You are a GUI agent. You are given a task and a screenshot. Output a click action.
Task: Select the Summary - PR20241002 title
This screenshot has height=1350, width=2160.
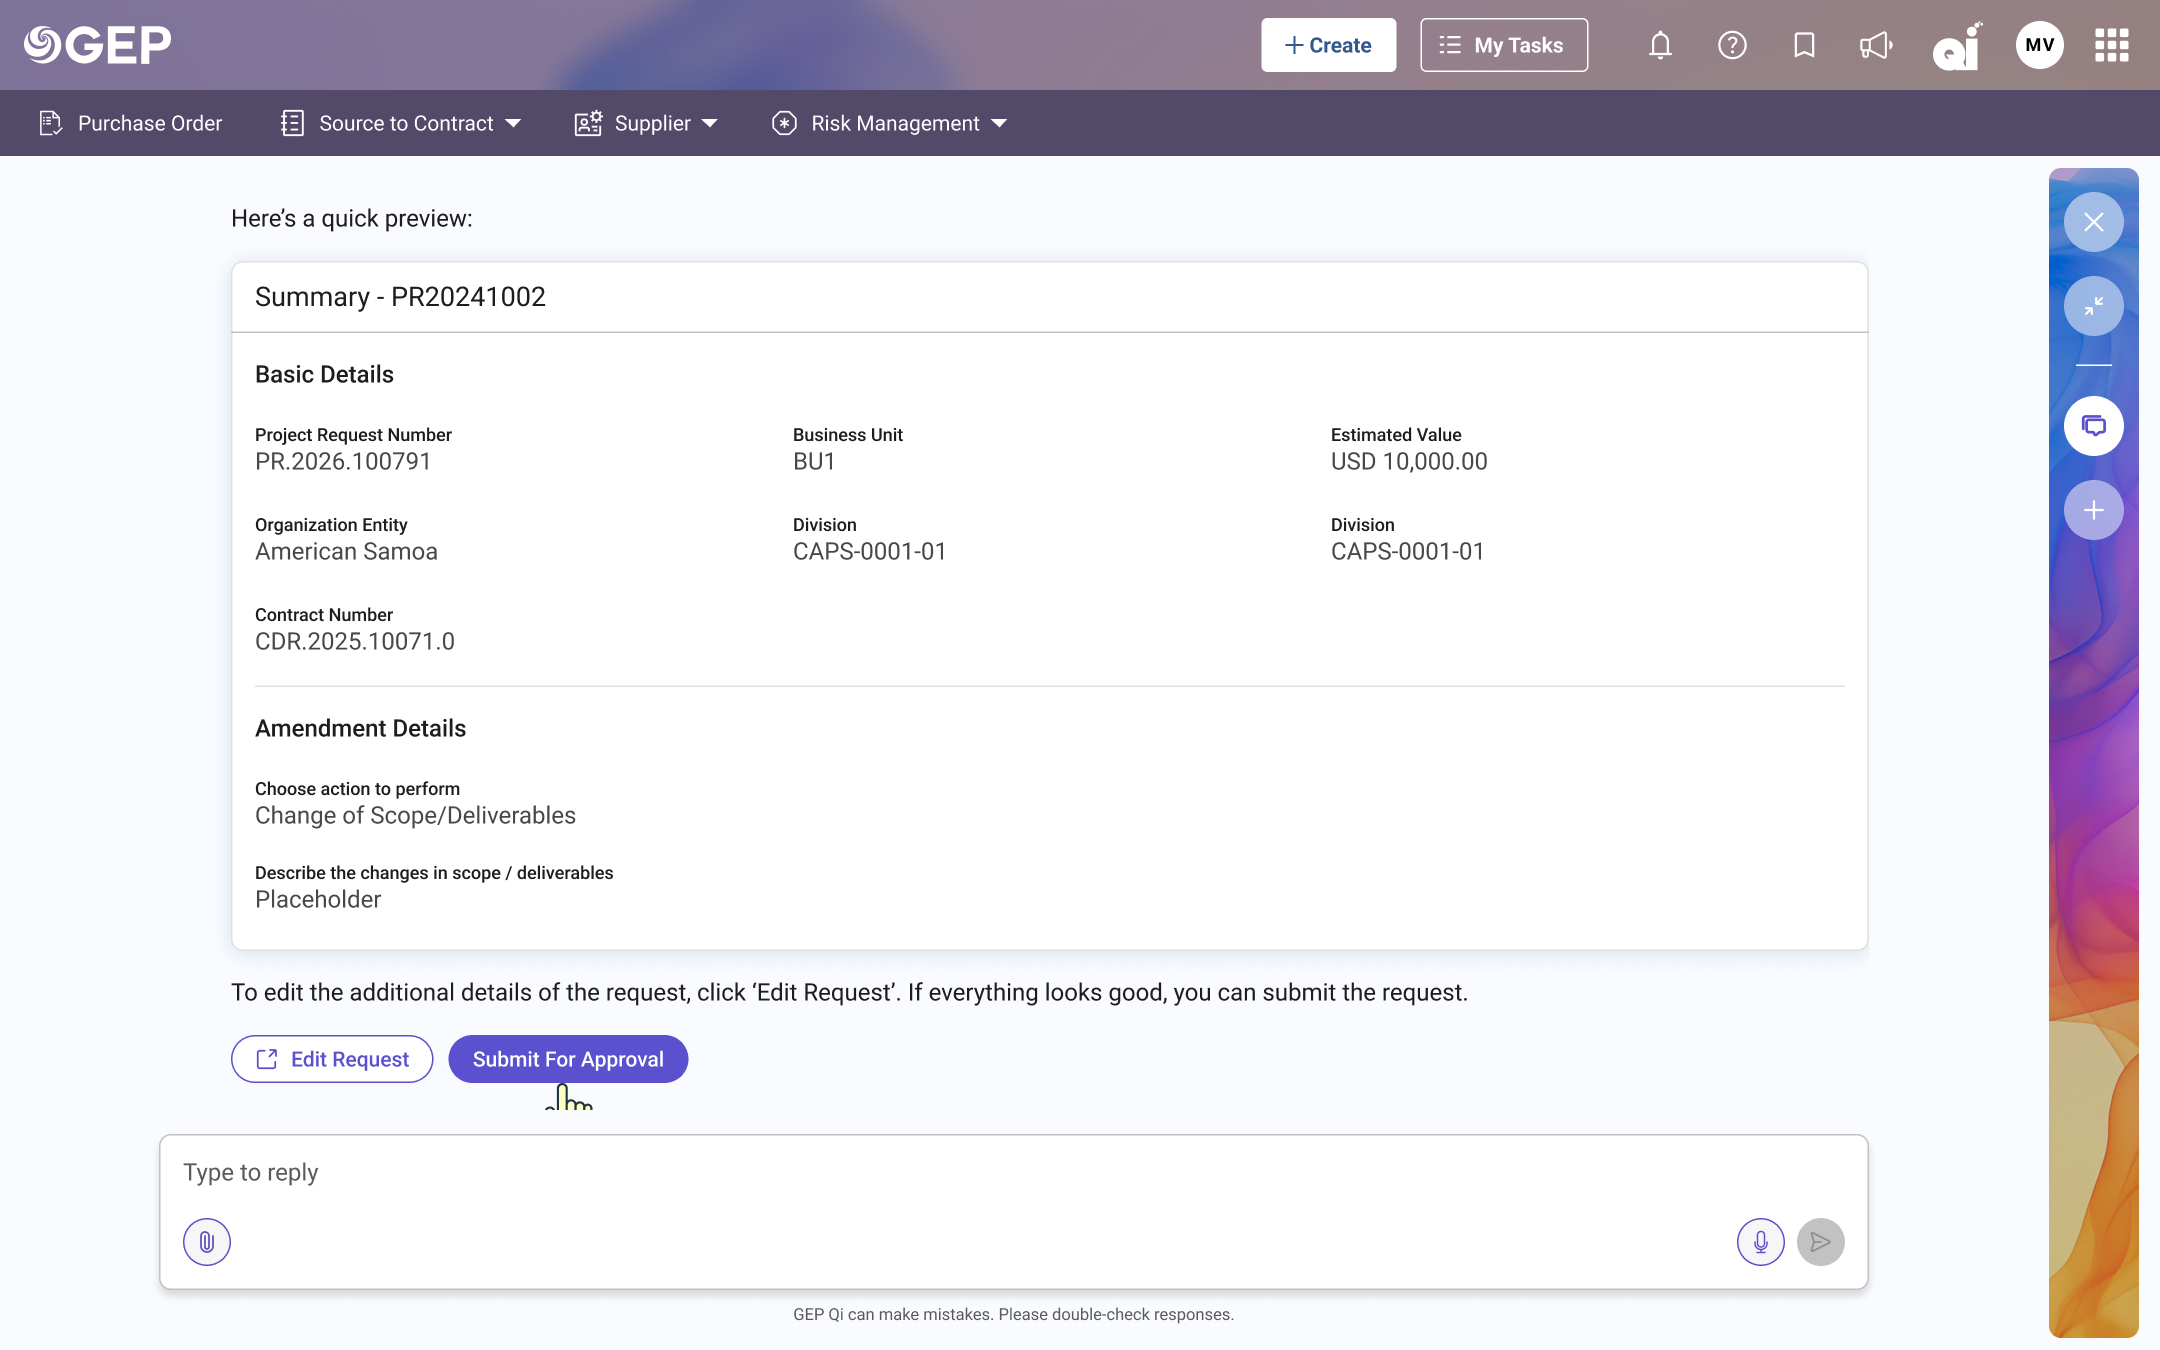click(400, 297)
